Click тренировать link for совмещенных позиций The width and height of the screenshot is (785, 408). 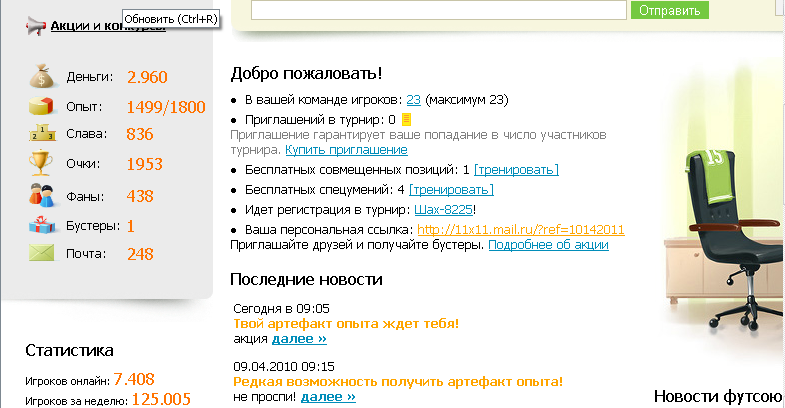pos(515,170)
